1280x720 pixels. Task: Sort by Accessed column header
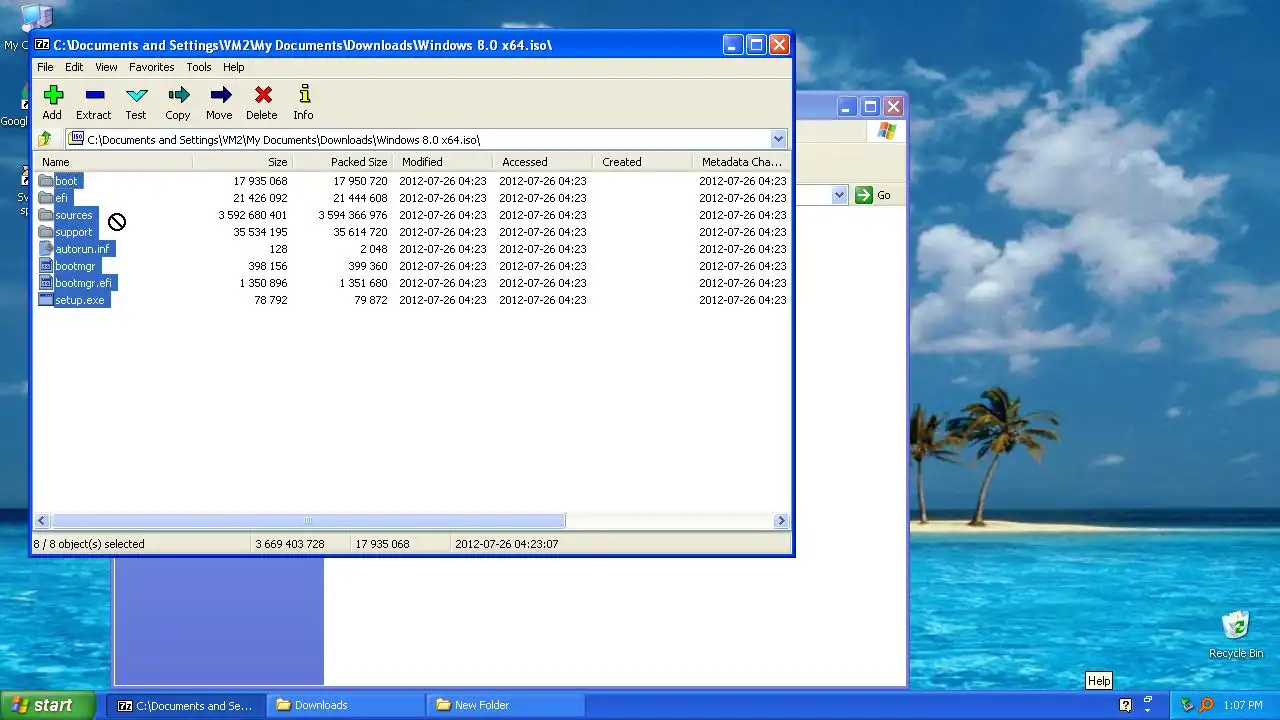542,162
